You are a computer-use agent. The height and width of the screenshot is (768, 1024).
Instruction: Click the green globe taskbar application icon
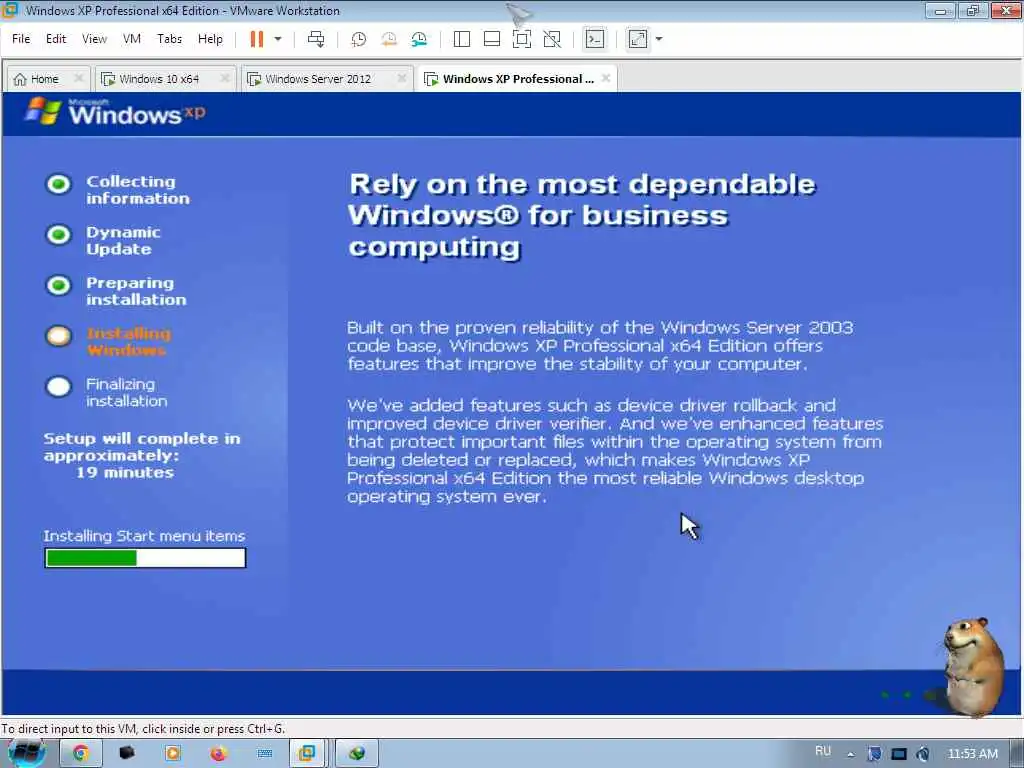(357, 753)
